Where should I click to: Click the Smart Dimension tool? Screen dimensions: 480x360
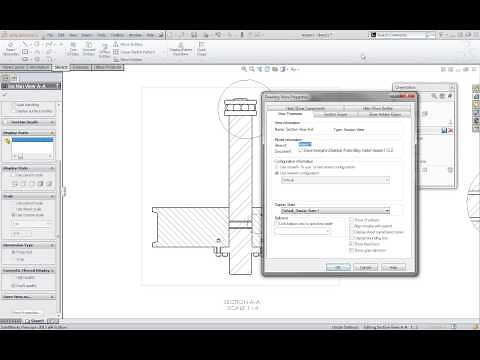(10, 49)
